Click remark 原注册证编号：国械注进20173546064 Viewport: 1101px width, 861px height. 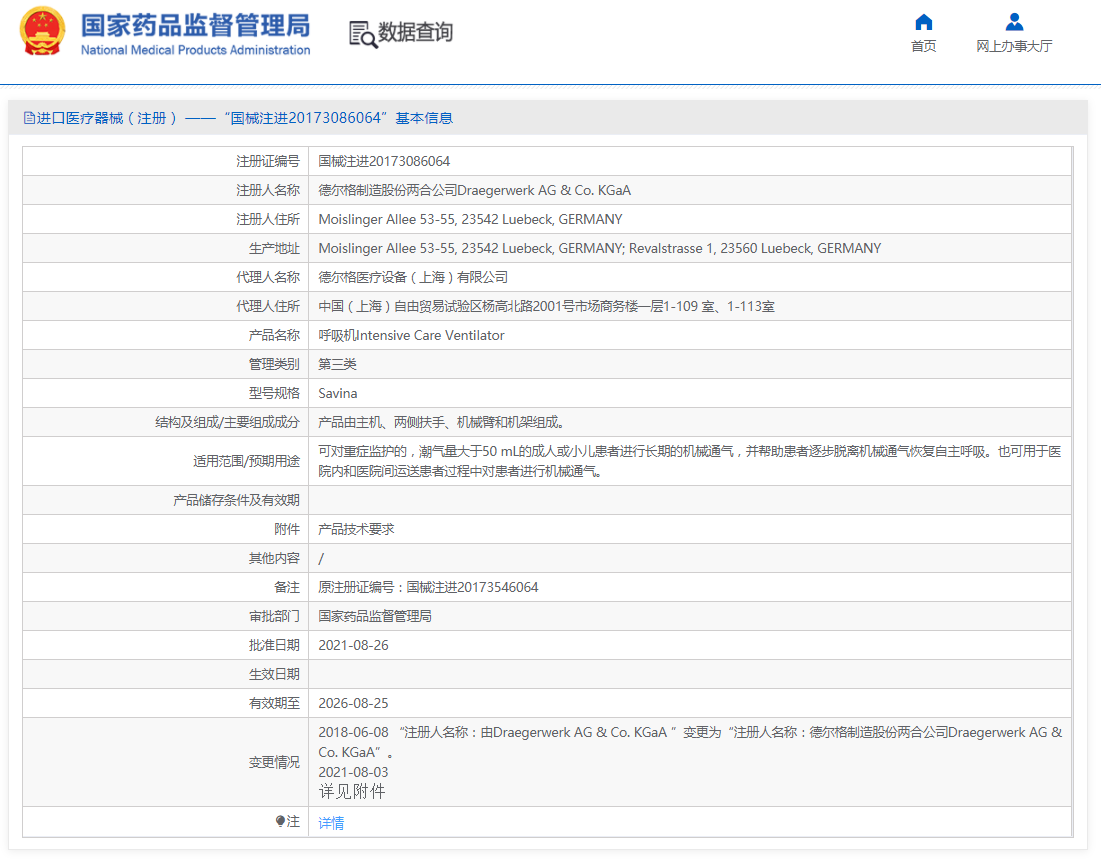coord(428,587)
